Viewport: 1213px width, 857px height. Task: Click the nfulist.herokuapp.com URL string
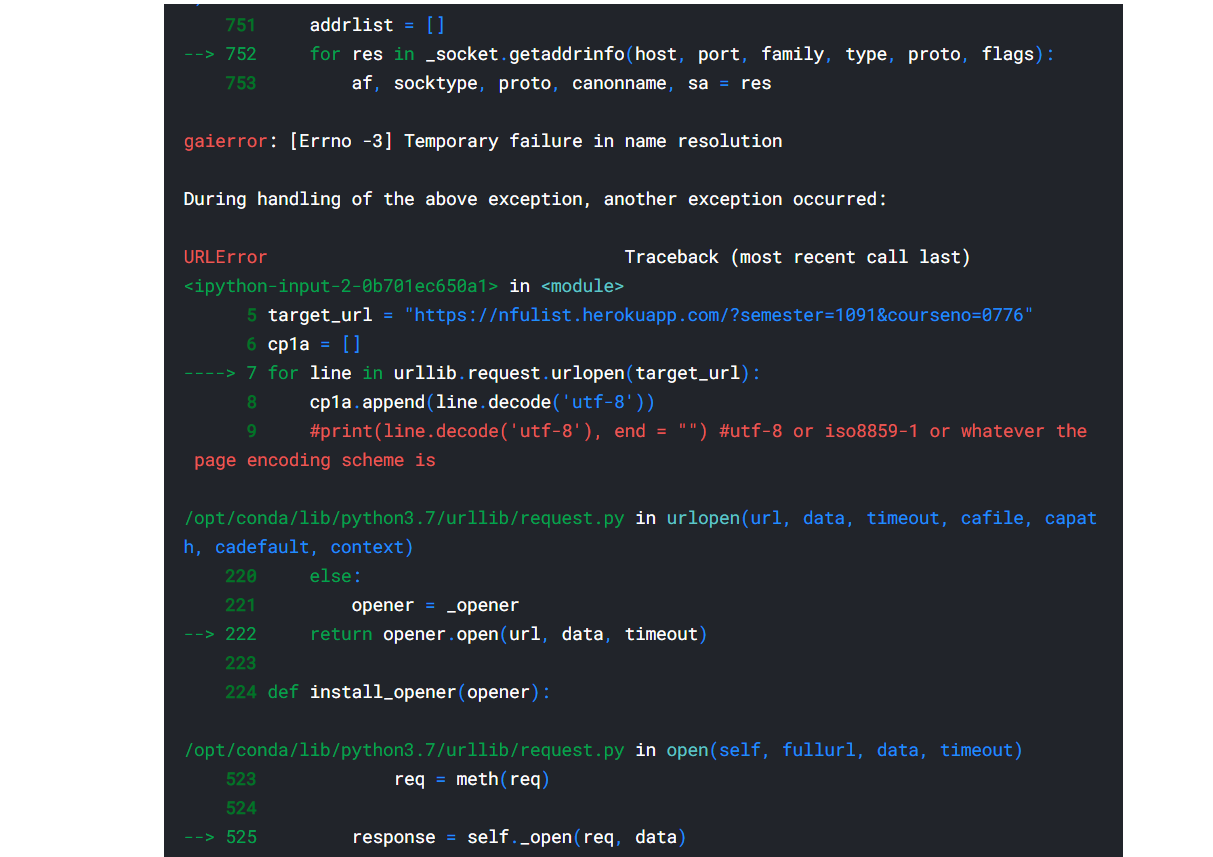[x=719, y=315]
